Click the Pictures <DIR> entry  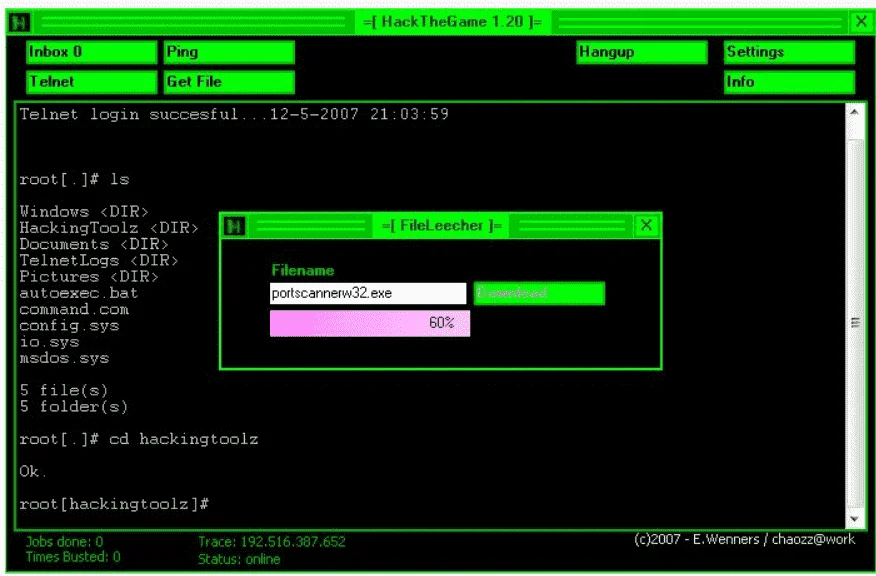tap(89, 277)
